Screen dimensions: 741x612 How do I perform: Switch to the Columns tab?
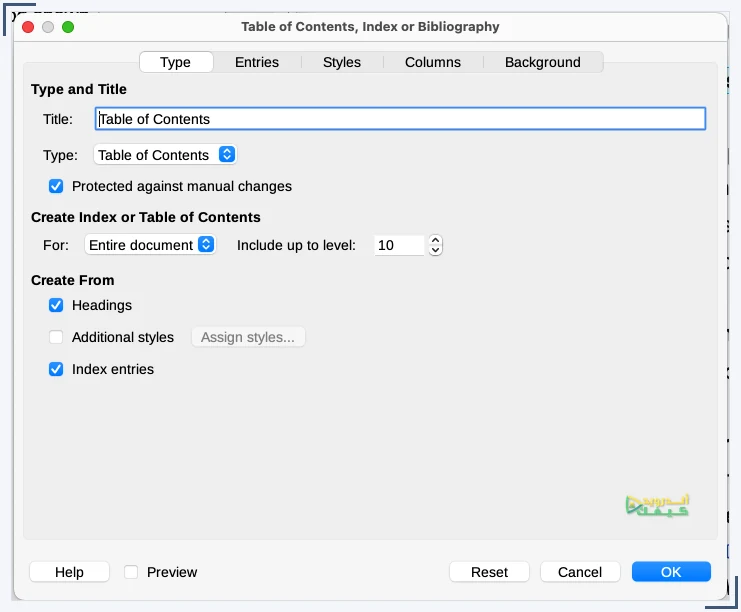point(432,62)
